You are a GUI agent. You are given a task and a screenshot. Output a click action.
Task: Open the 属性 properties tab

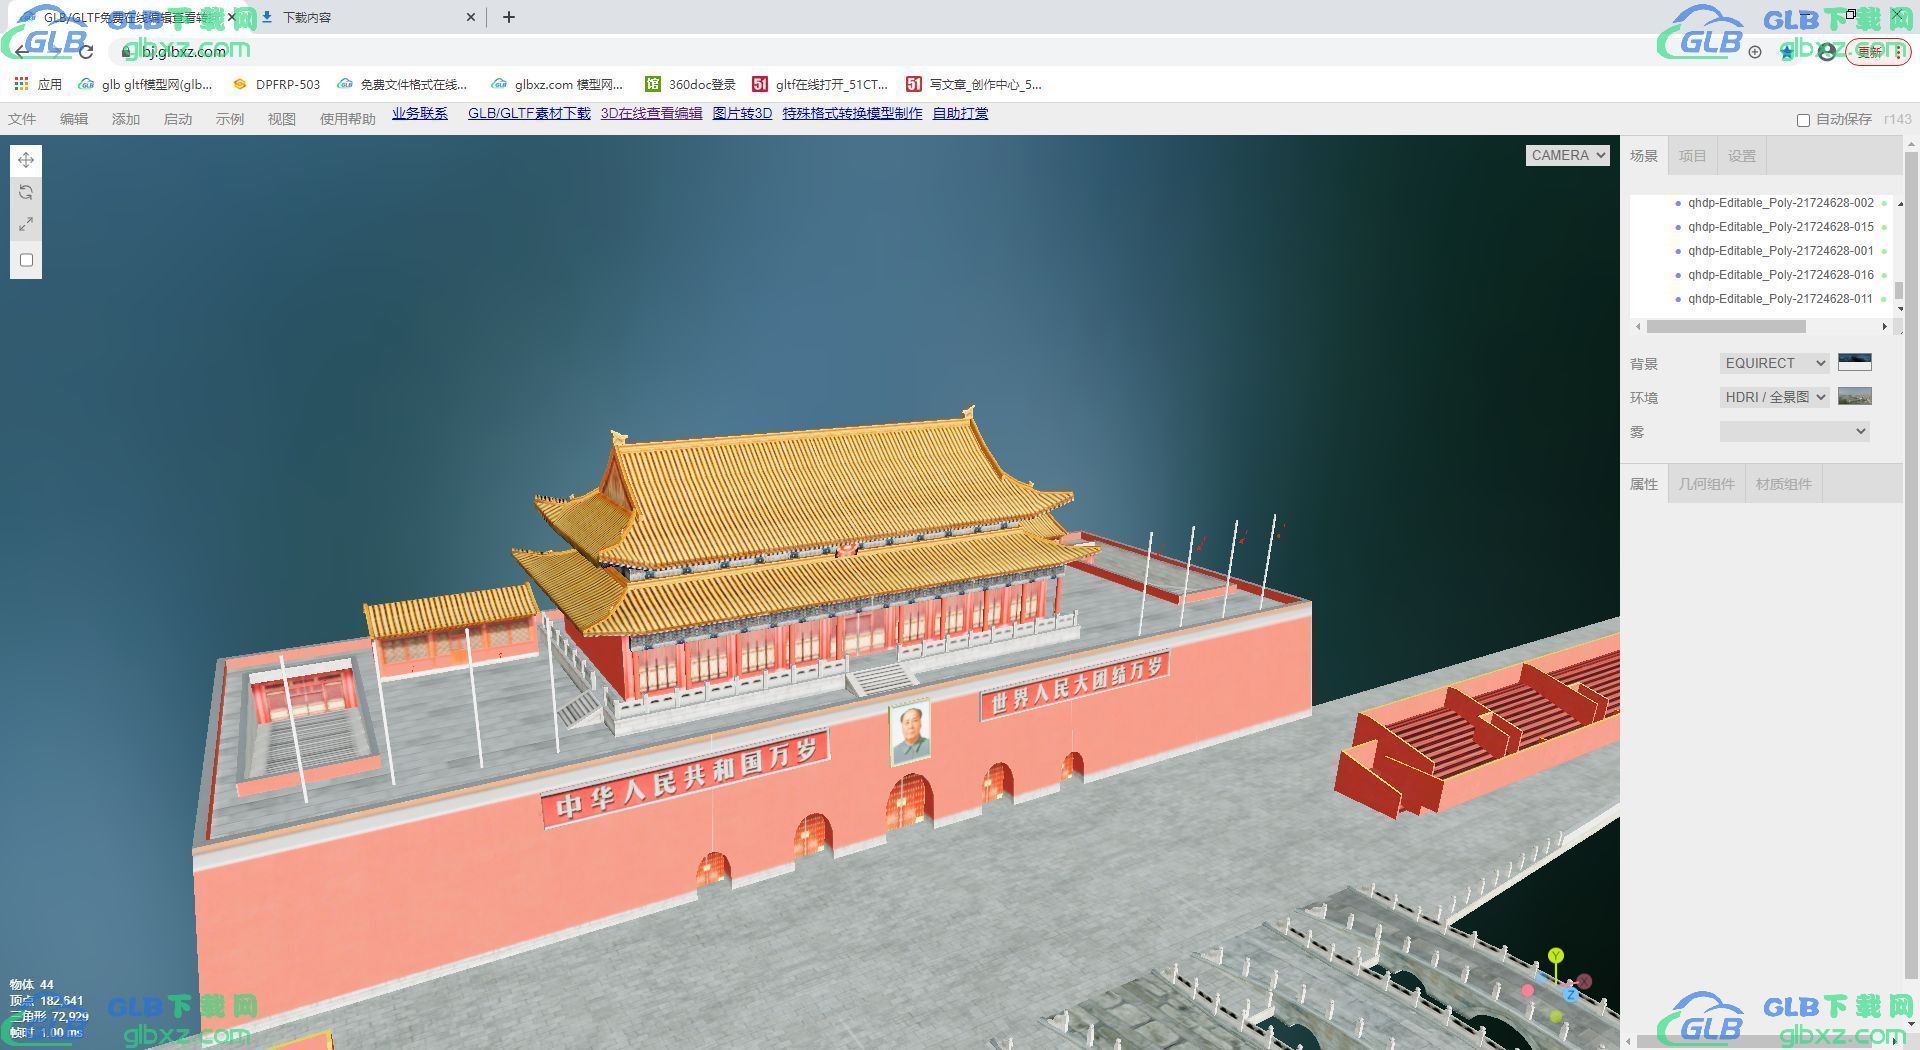pyautogui.click(x=1644, y=484)
